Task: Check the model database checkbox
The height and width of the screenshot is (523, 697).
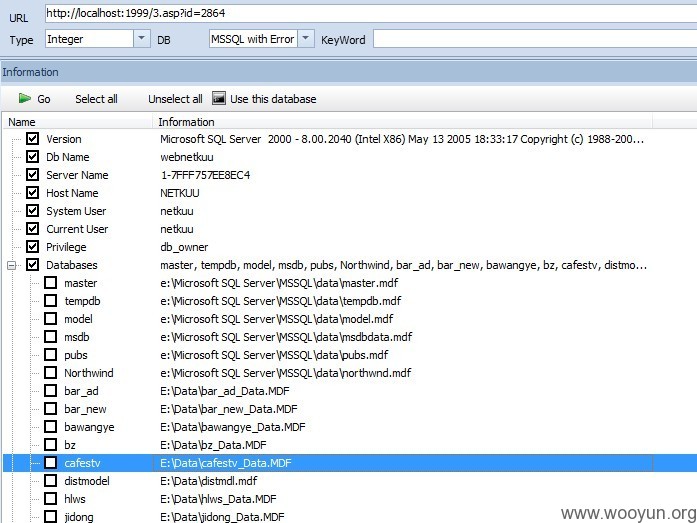Action: click(51, 319)
